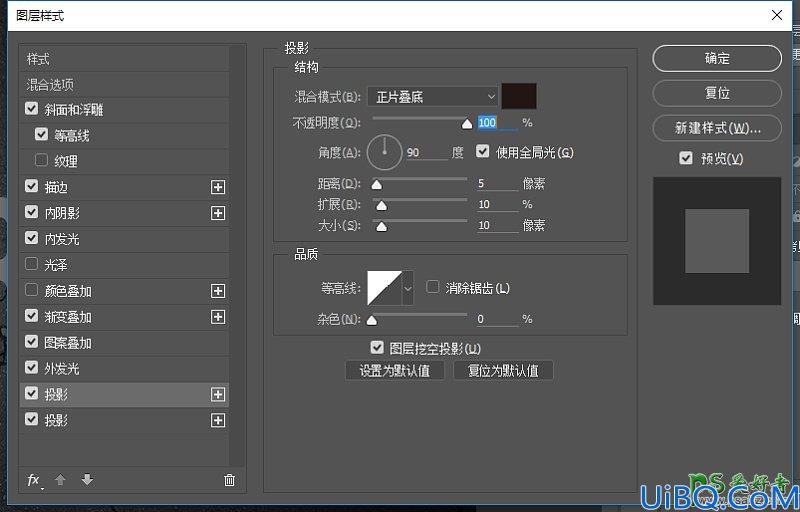Enable 消除锯齿 checkbox

point(433,287)
